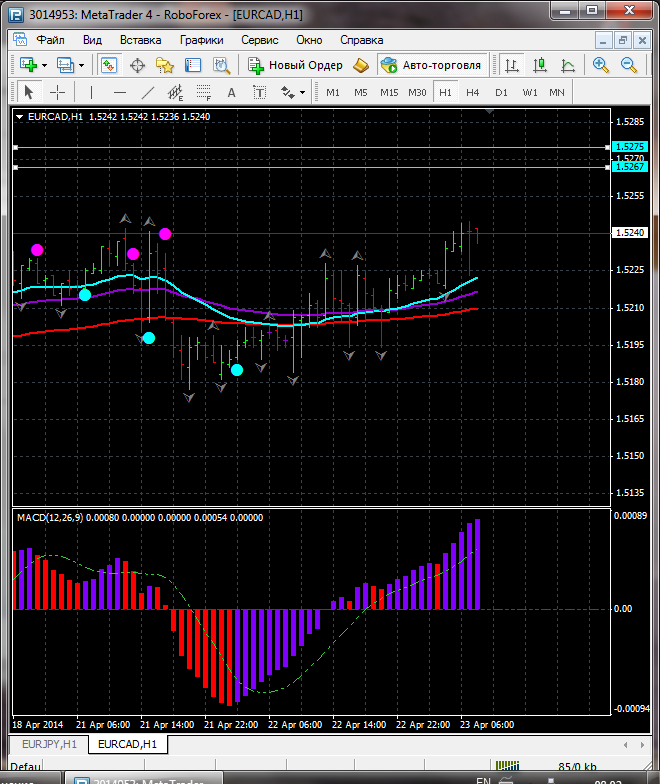Viewport: 660px width, 784px height.
Task: Open the Графики menu
Action: [x=201, y=40]
